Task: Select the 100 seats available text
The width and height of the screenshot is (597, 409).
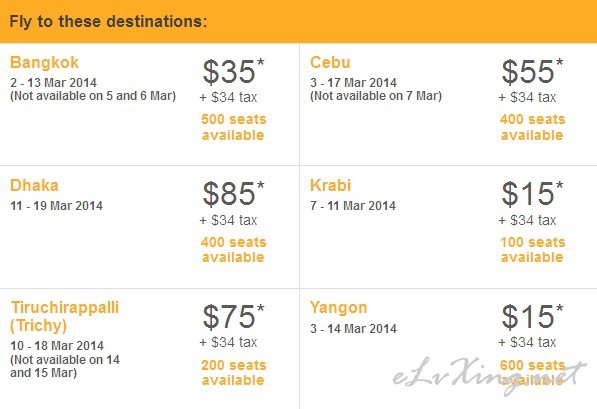Action: tap(532, 250)
